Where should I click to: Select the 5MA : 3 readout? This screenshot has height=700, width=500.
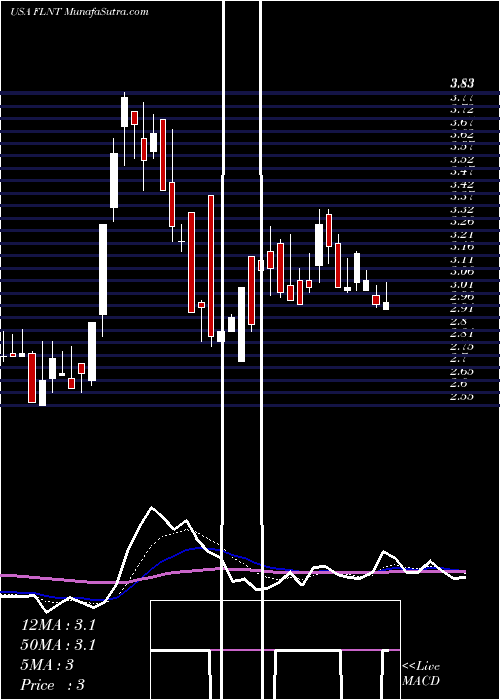pos(47,665)
